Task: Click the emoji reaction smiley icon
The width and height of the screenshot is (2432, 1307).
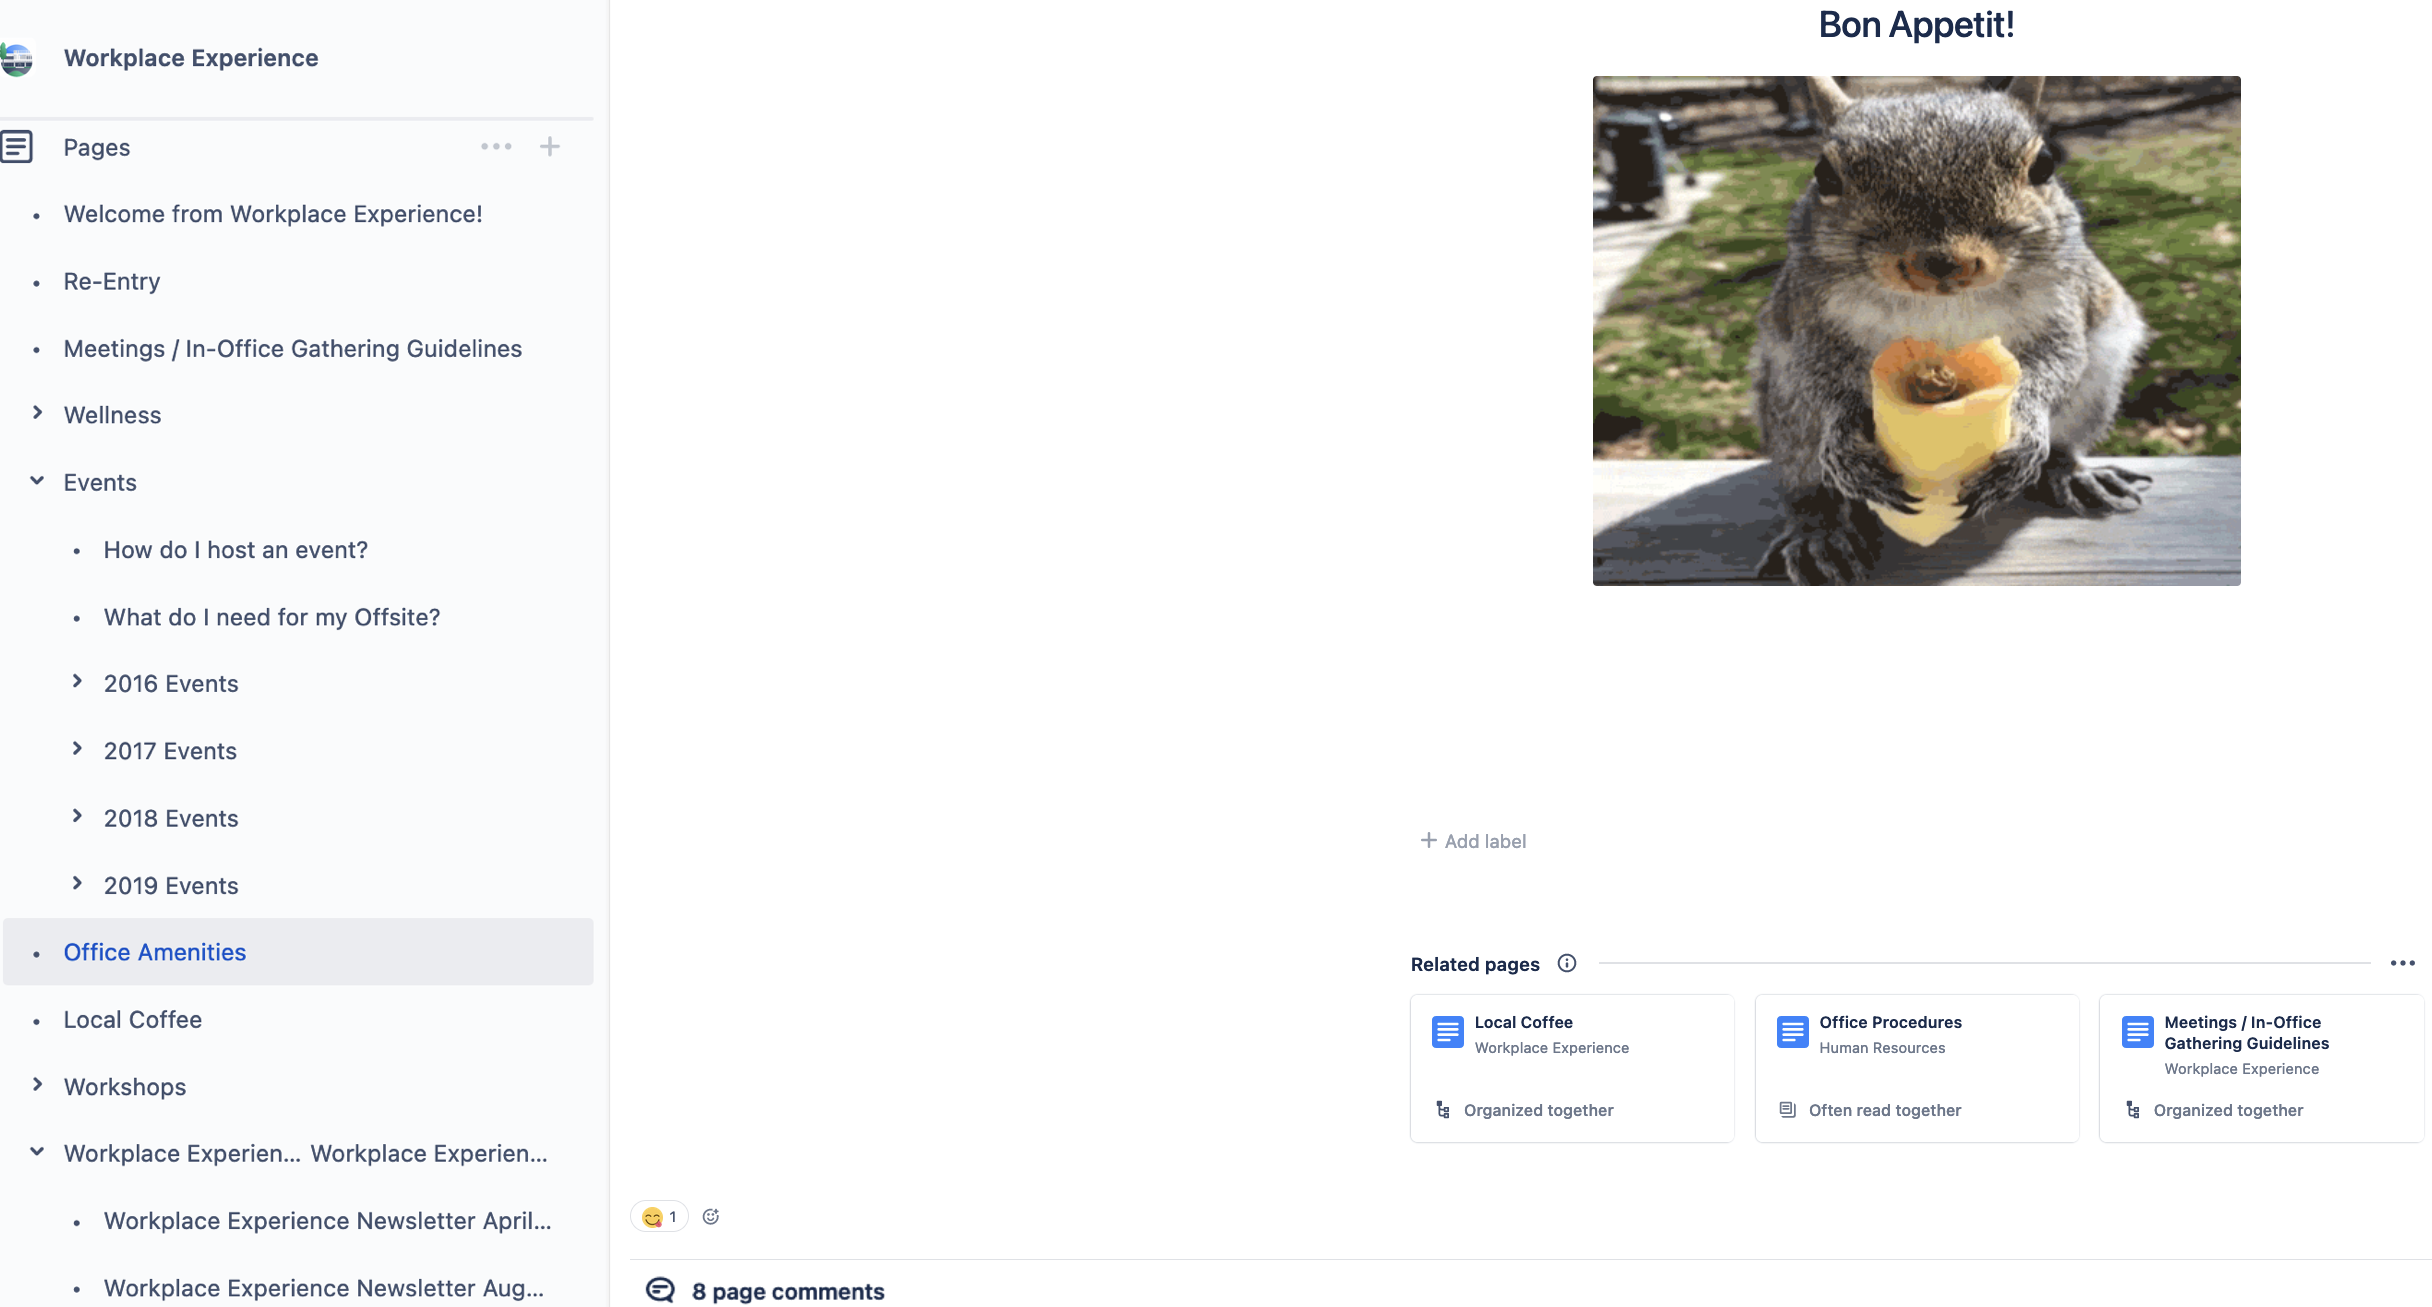Action: [710, 1217]
